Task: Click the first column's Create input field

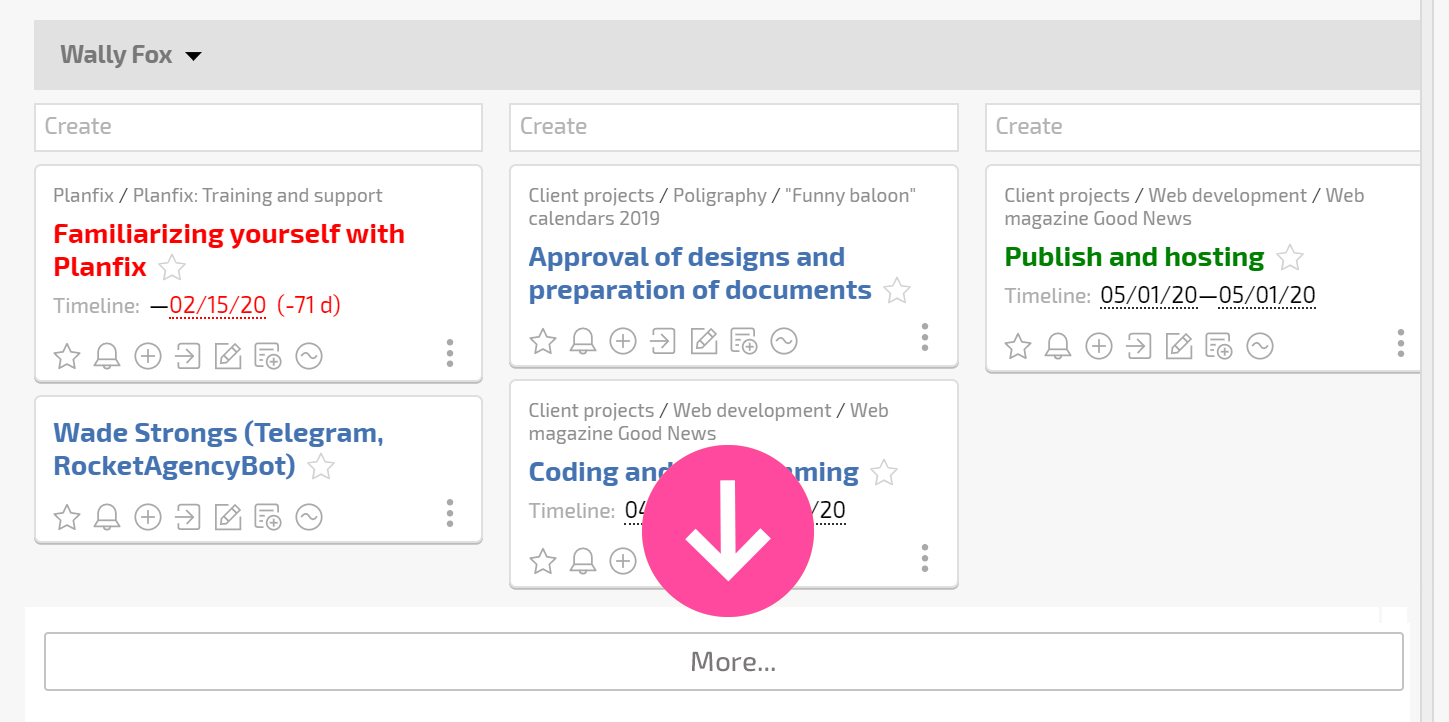Action: [x=258, y=127]
